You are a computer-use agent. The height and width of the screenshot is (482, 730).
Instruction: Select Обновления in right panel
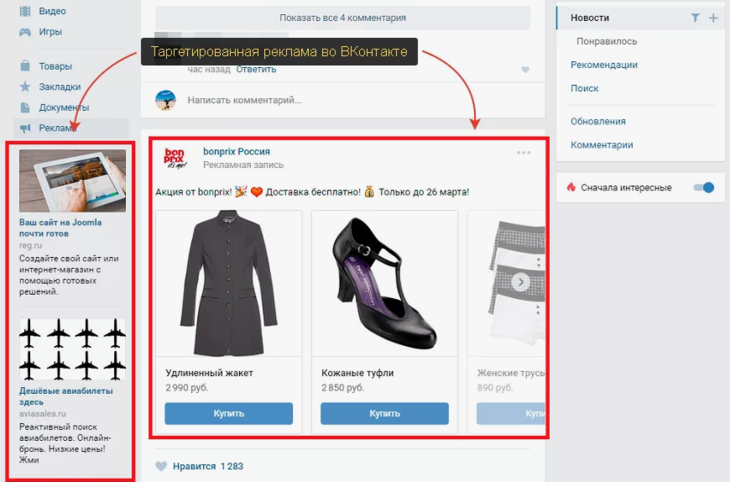tap(598, 122)
